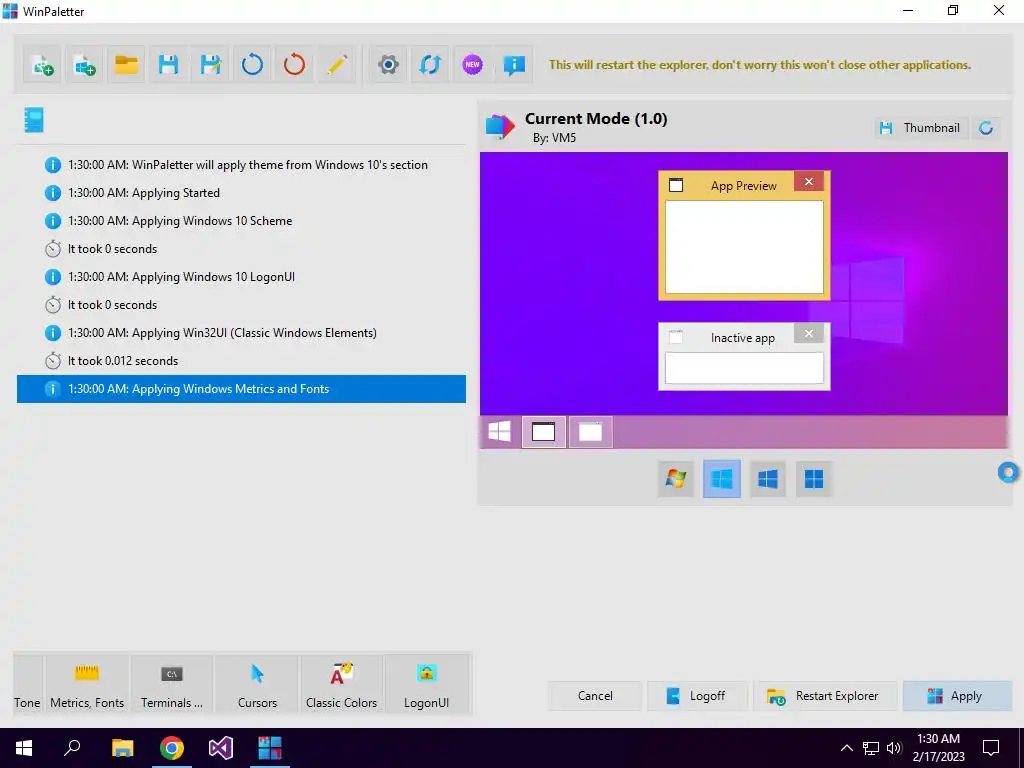Click the Cancel button
Viewport: 1024px width, 768px height.
pos(595,696)
